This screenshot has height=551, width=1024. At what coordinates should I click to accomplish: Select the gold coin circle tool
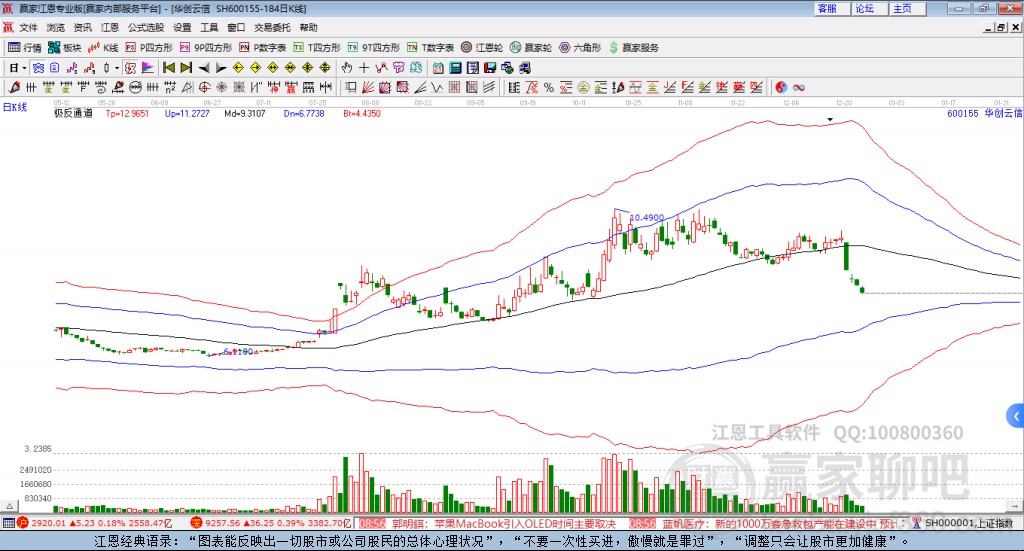point(583,87)
